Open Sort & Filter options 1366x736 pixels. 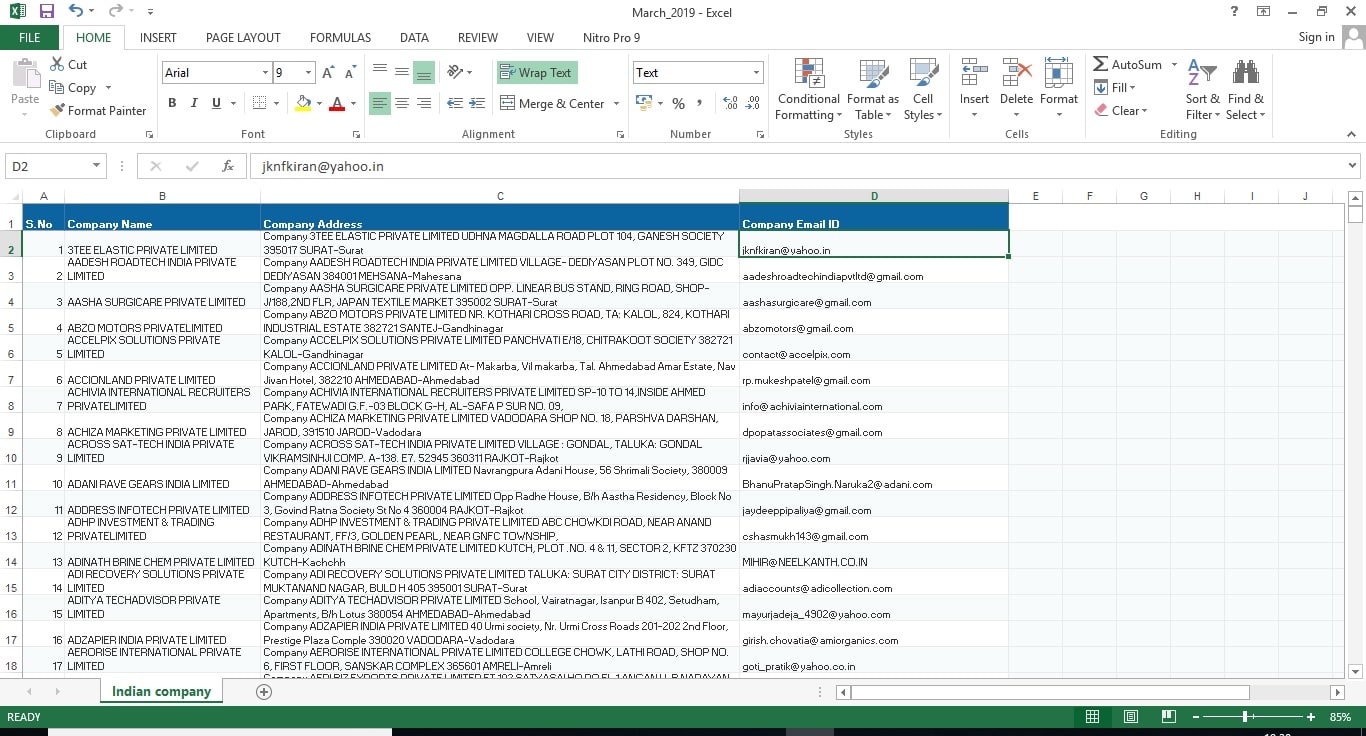click(x=1202, y=90)
